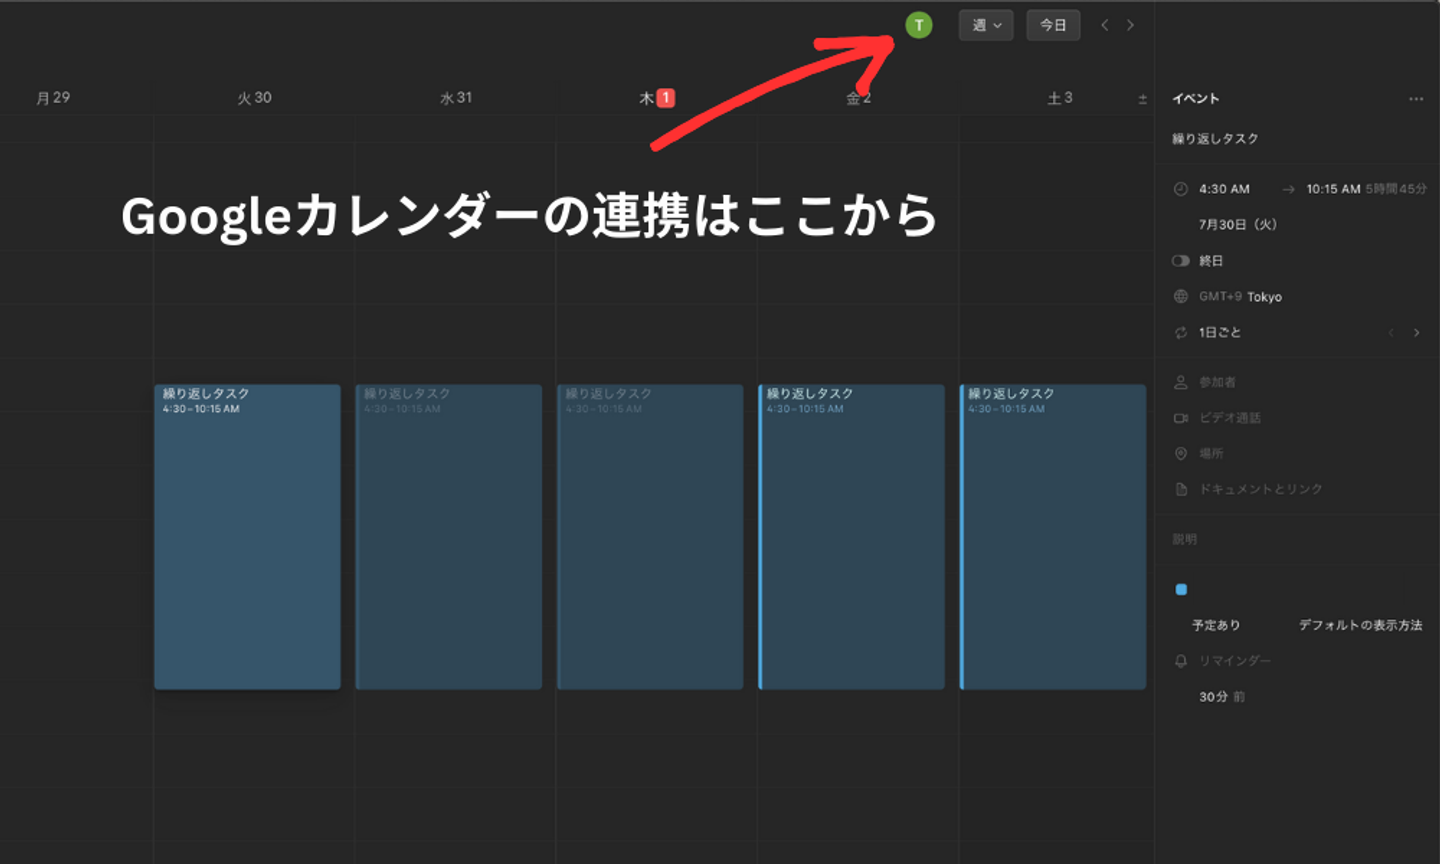The height and width of the screenshot is (864, 1440).
Task: Open the 1日ごと recurrence setting
Action: (x=1220, y=333)
